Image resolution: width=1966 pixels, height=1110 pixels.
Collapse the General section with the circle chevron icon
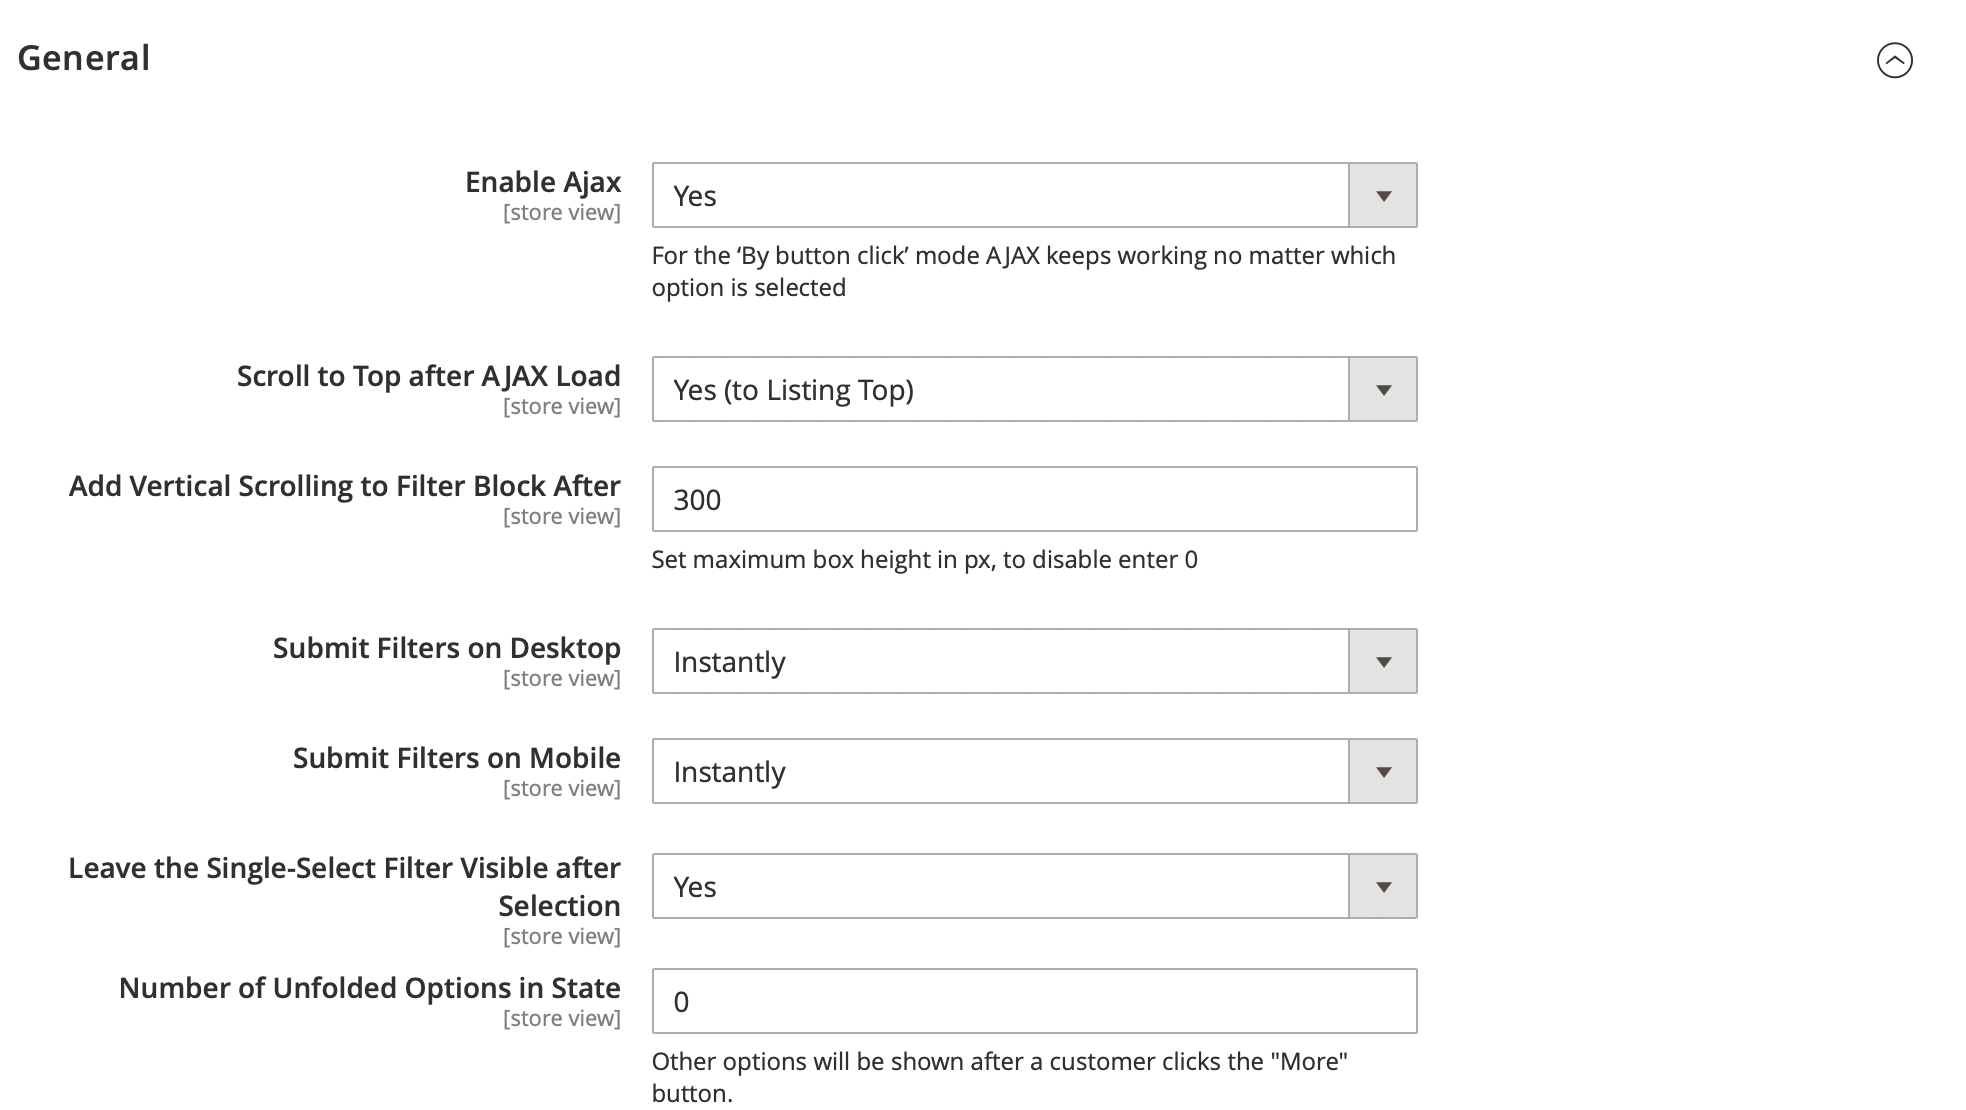pos(1894,60)
